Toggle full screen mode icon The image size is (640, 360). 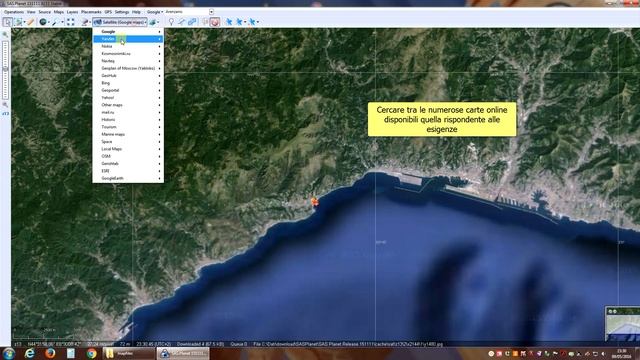click(x=70, y=22)
